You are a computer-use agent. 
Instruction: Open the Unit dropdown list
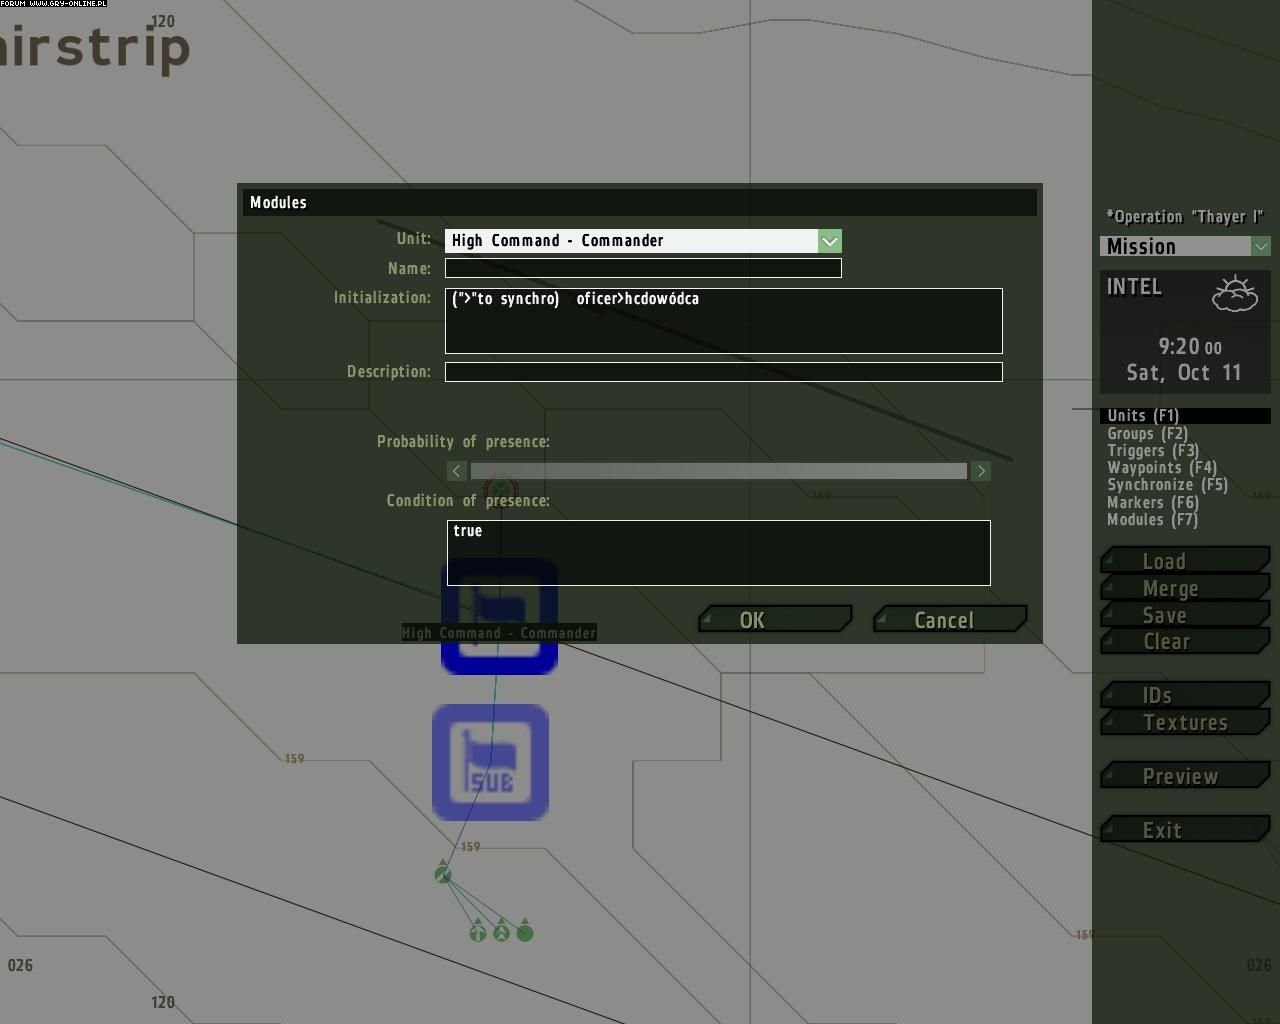[x=829, y=241]
